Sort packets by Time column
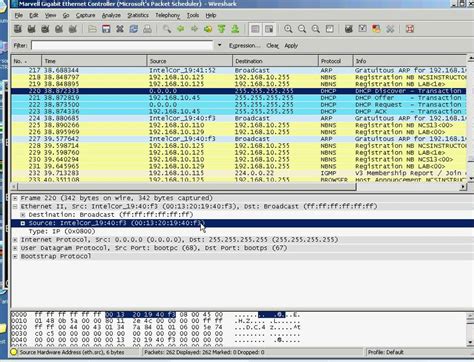Screen dimensions: 474x362 coord(94,61)
